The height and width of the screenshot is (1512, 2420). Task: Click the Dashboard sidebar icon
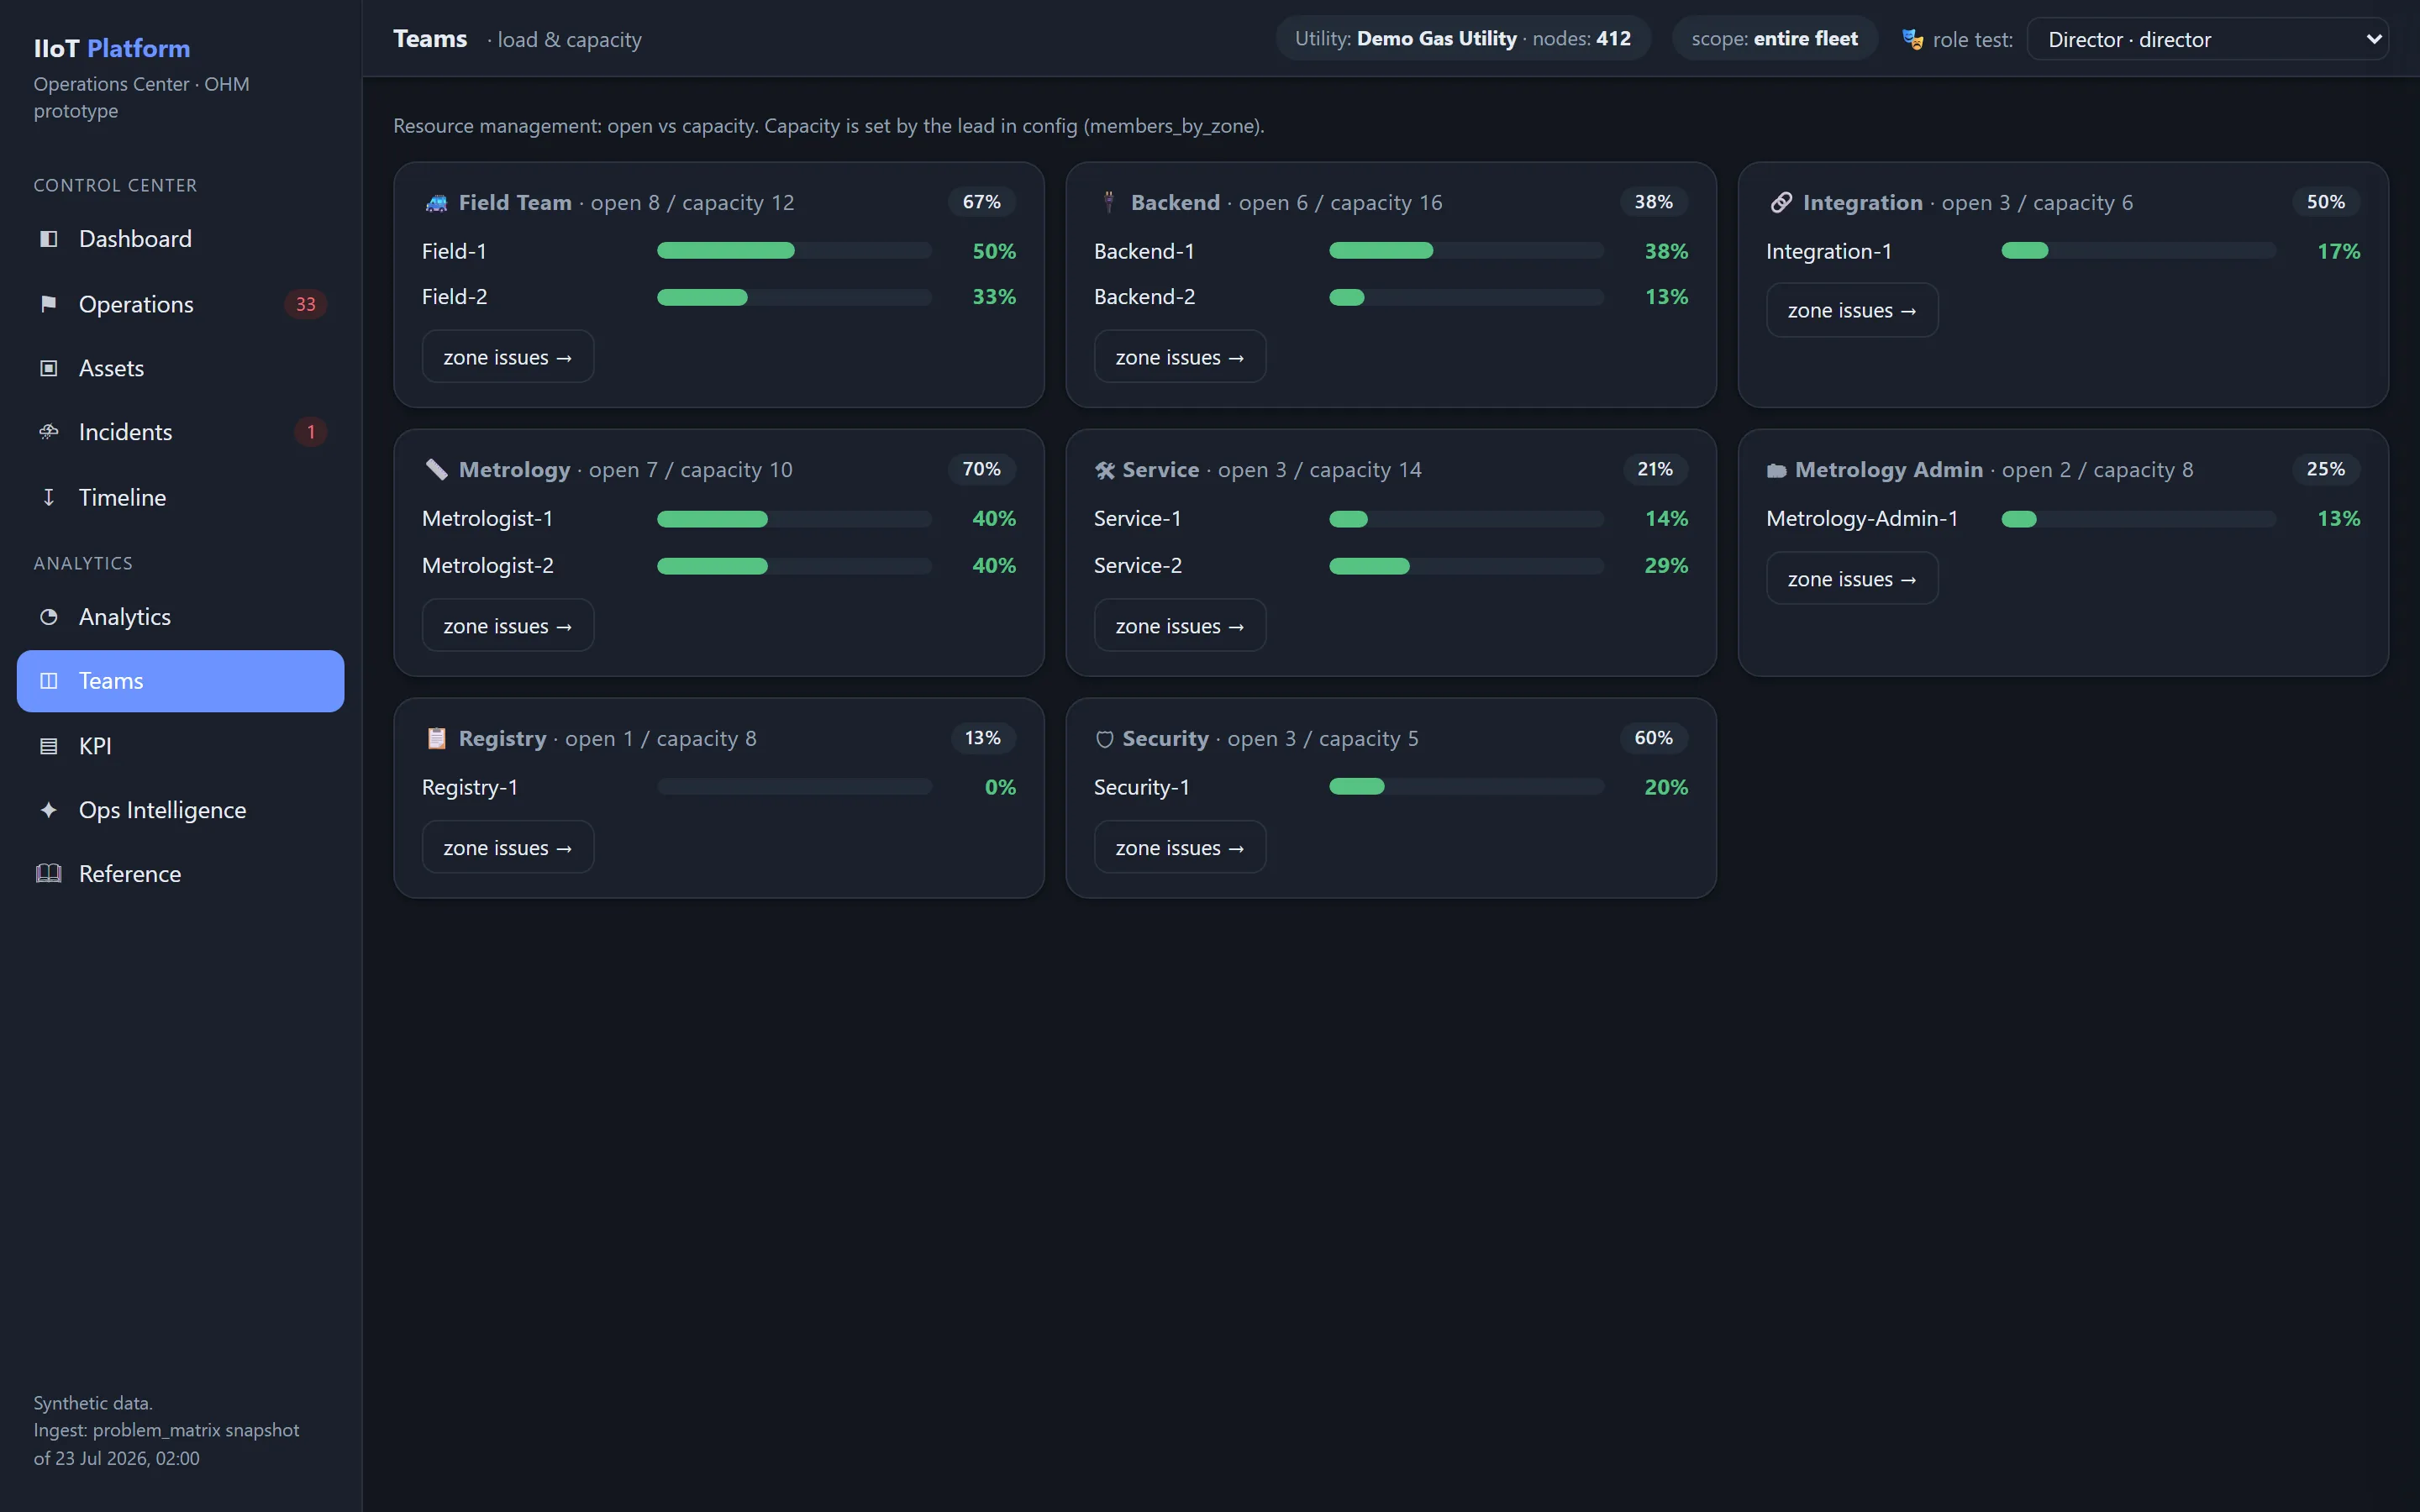click(48, 239)
